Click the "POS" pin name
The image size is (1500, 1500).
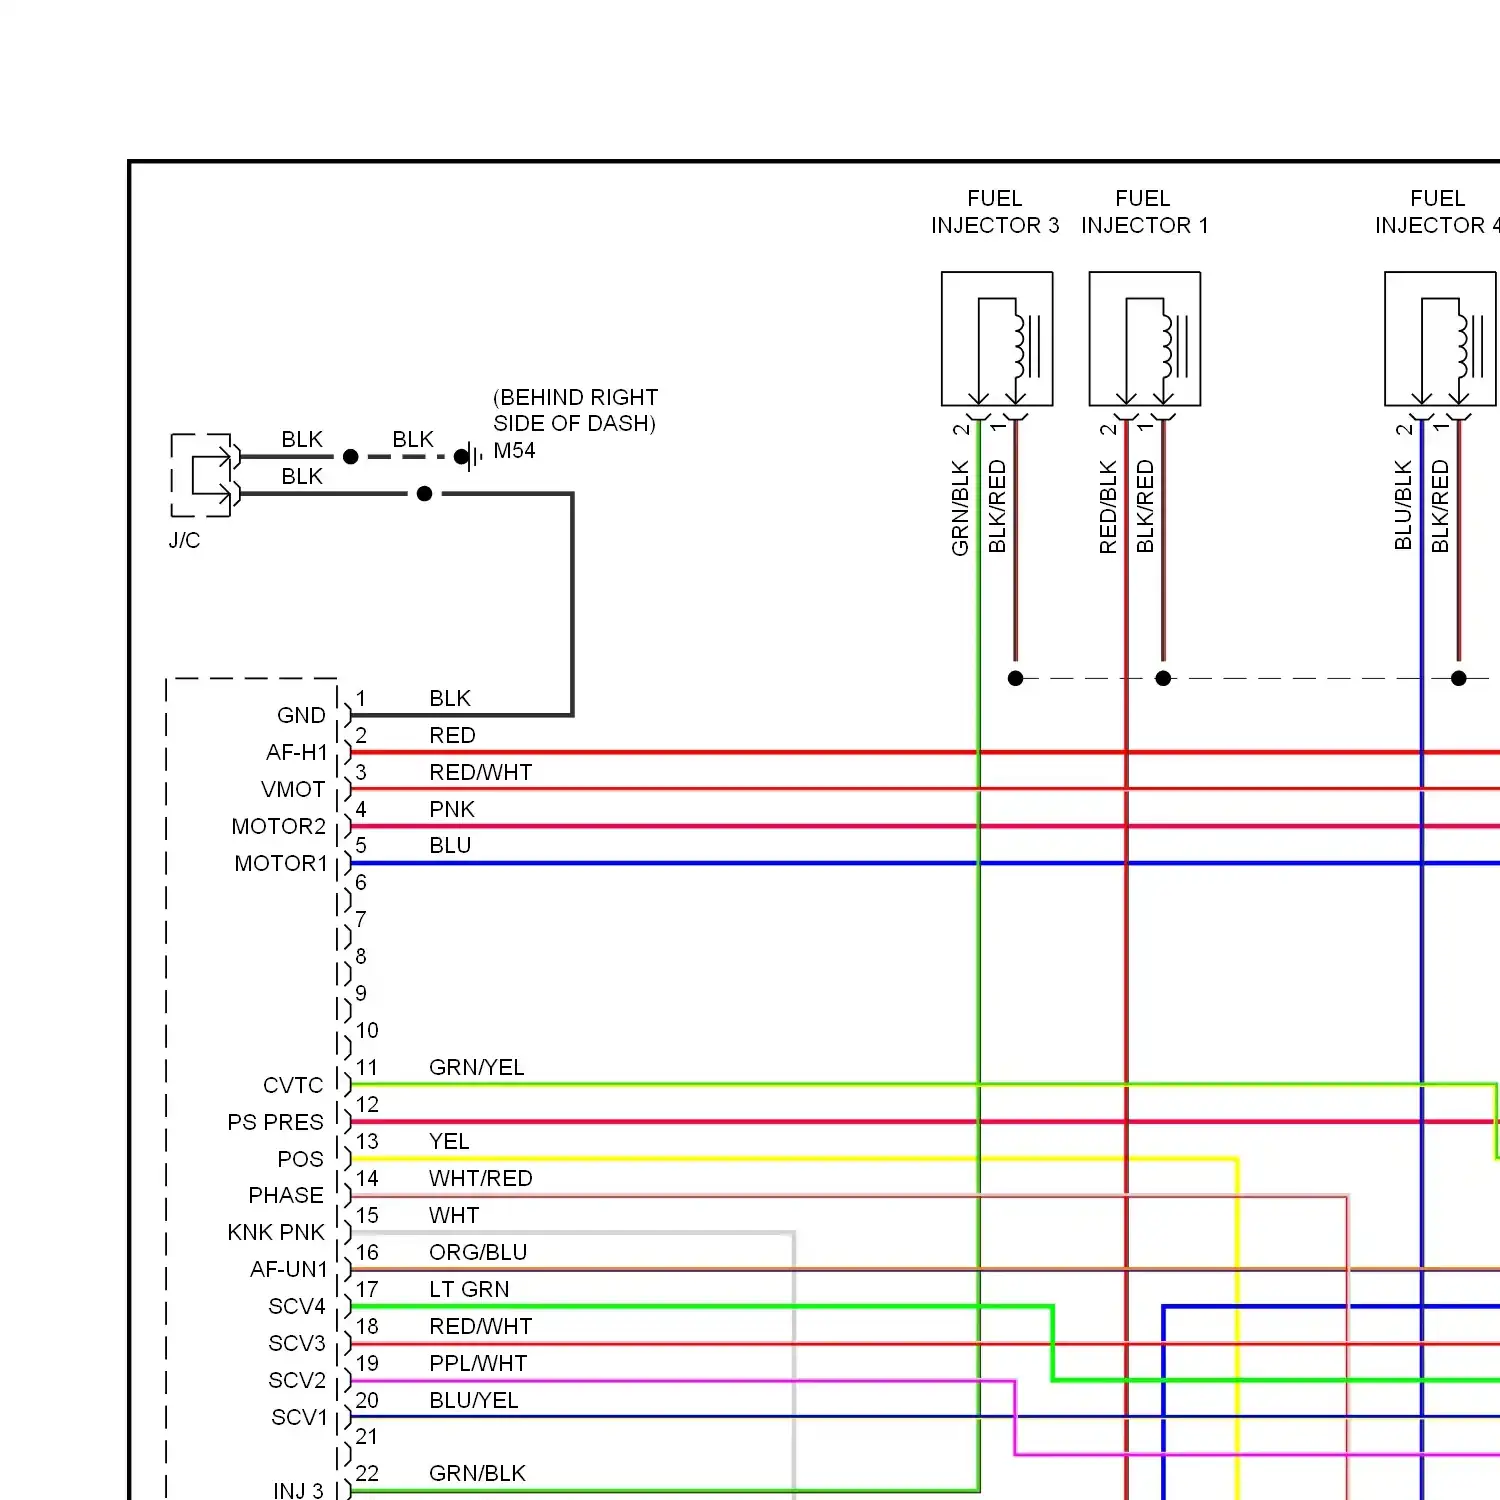[300, 1160]
